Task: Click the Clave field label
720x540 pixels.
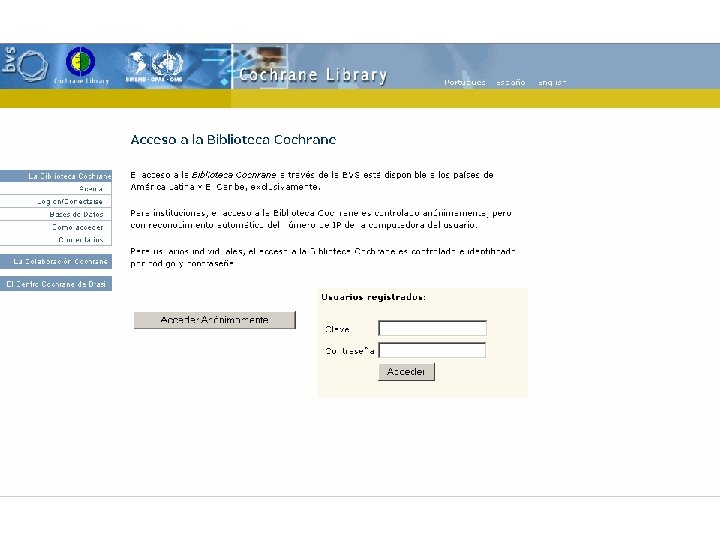Action: [x=338, y=329]
